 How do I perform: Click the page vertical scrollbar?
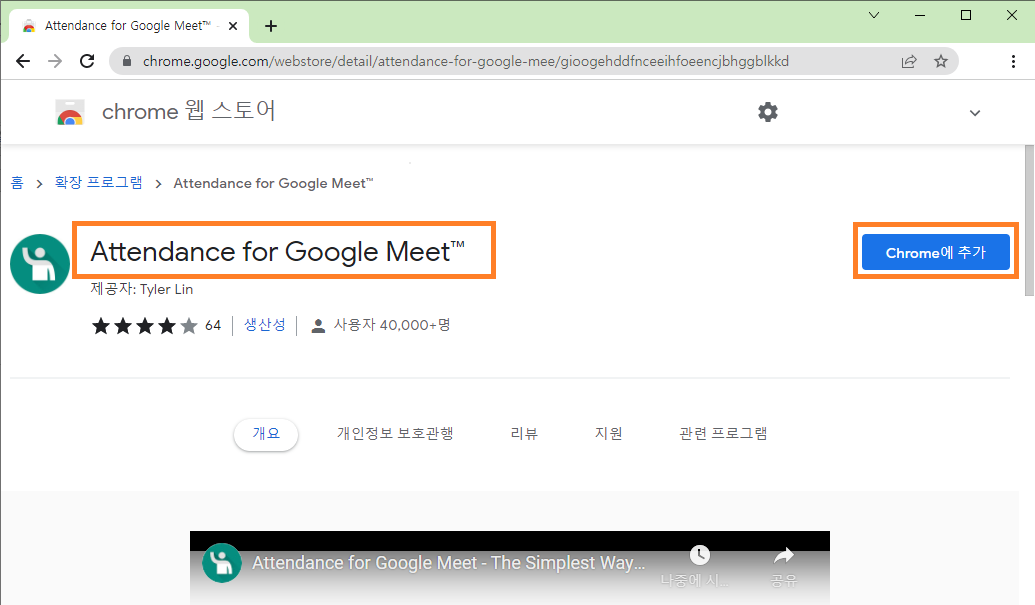click(1030, 221)
